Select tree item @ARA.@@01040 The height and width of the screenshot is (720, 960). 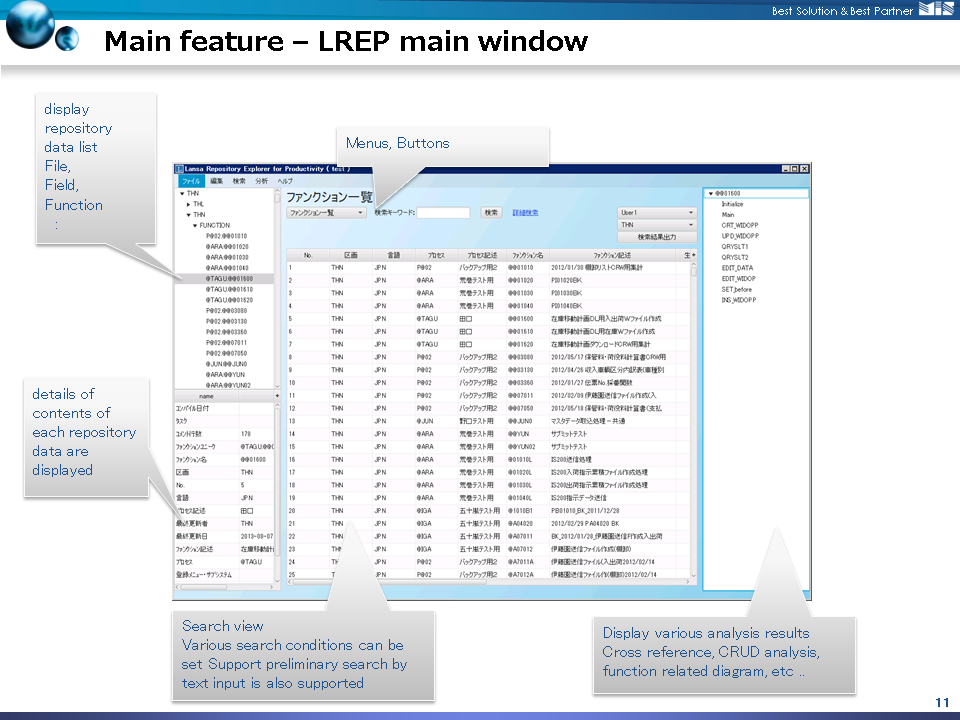coord(227,268)
